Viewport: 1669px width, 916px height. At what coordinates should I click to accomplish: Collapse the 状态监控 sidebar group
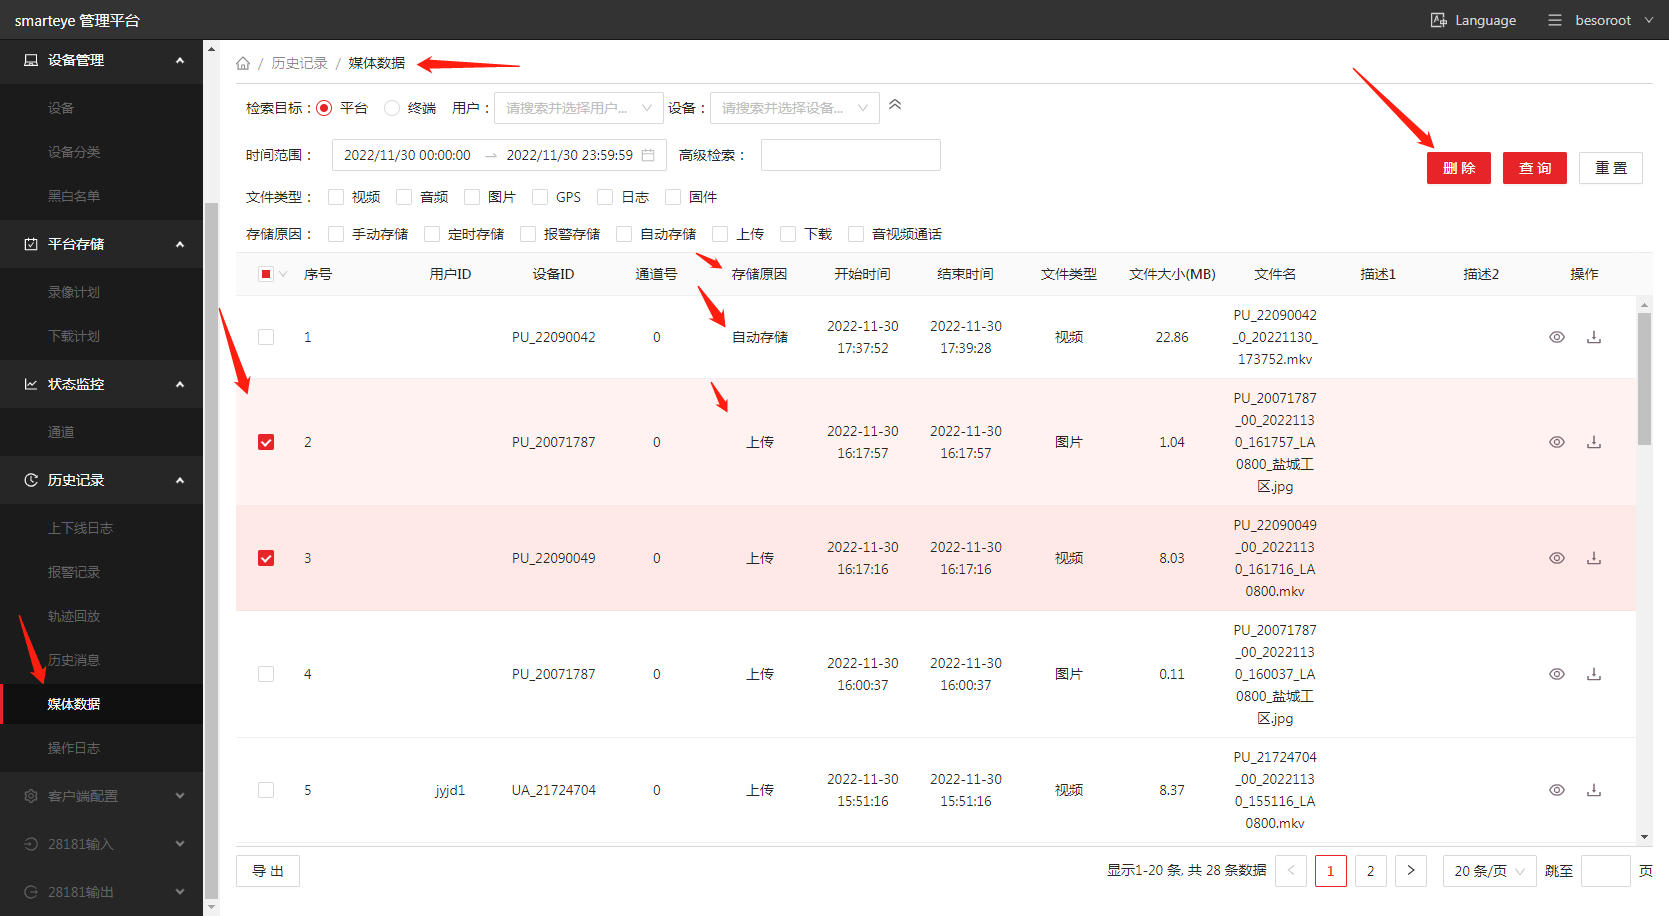click(180, 384)
